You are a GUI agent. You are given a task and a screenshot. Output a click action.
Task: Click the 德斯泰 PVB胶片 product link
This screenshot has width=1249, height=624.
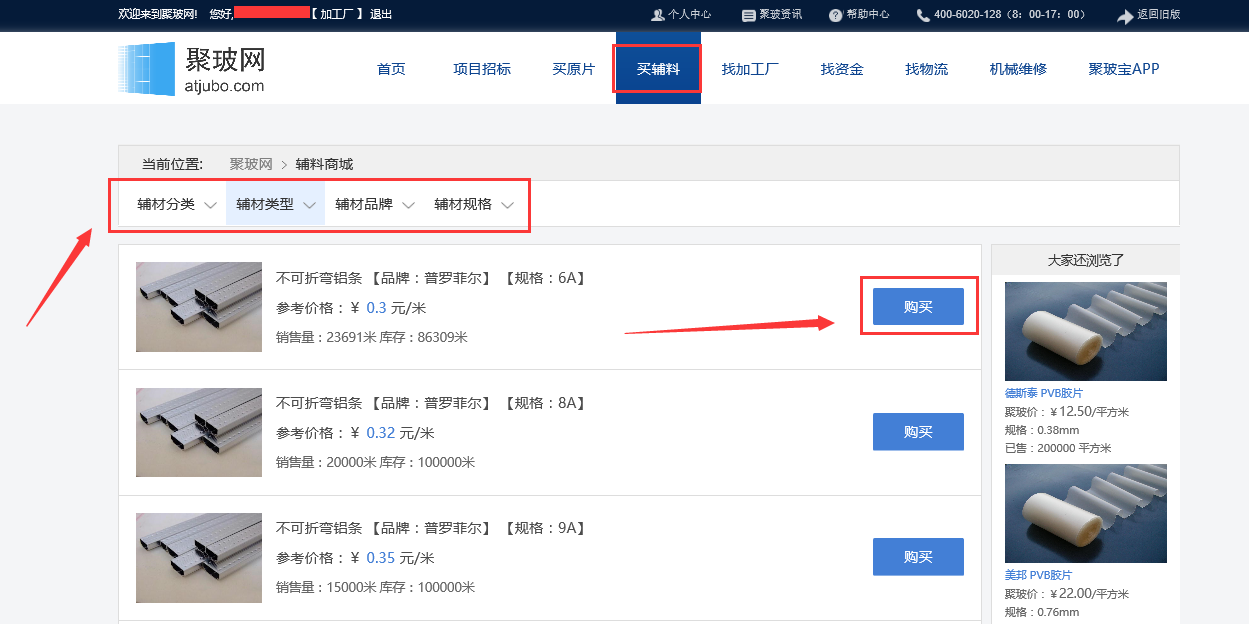pos(1044,393)
